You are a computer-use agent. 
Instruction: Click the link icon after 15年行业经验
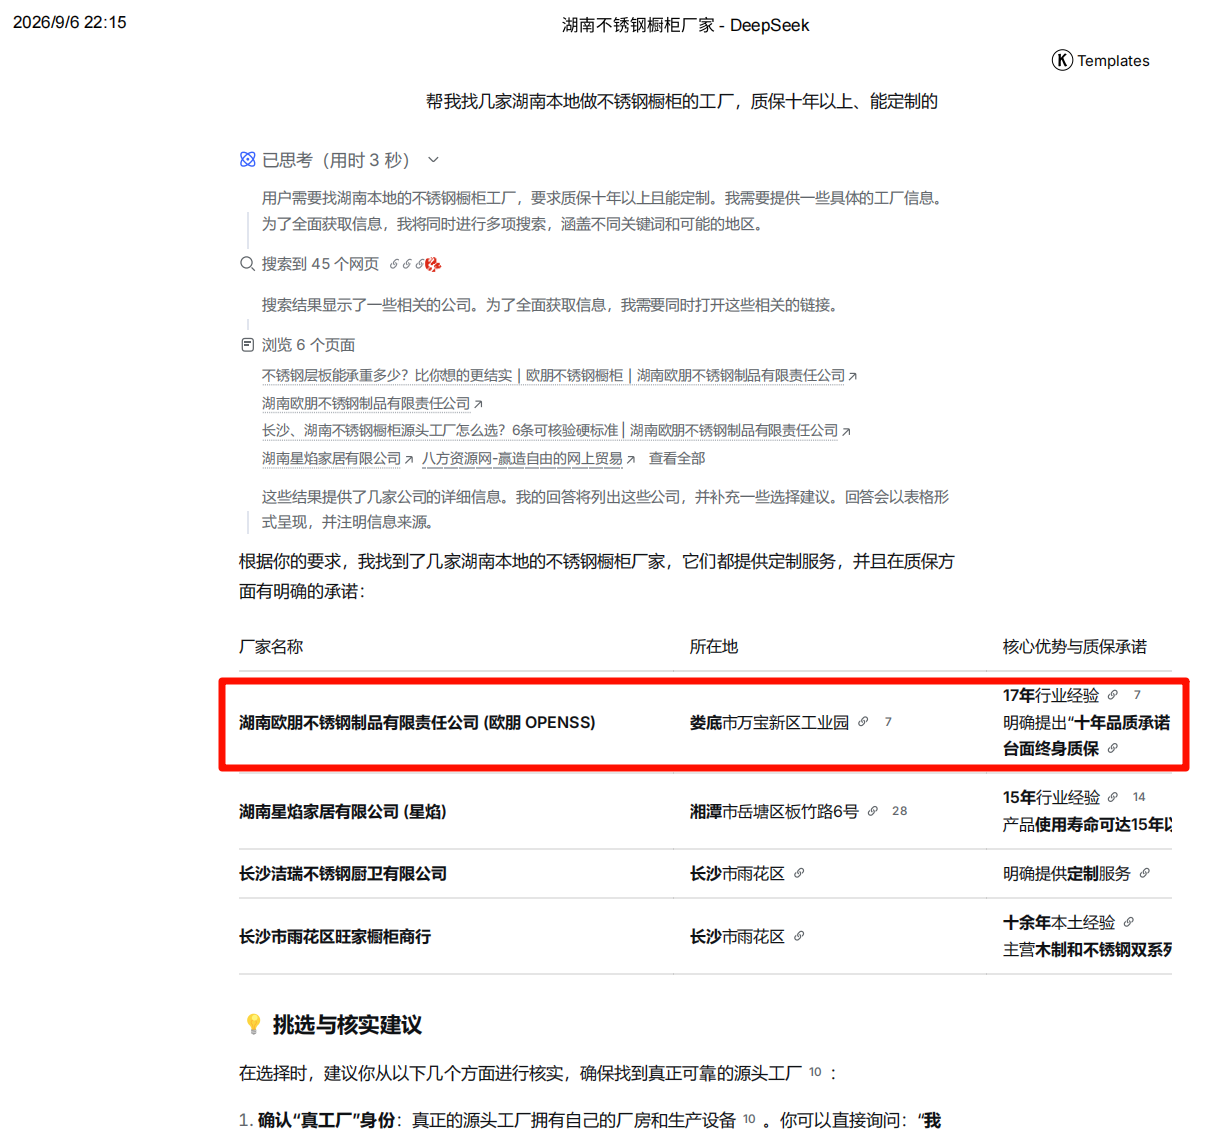[1114, 797]
